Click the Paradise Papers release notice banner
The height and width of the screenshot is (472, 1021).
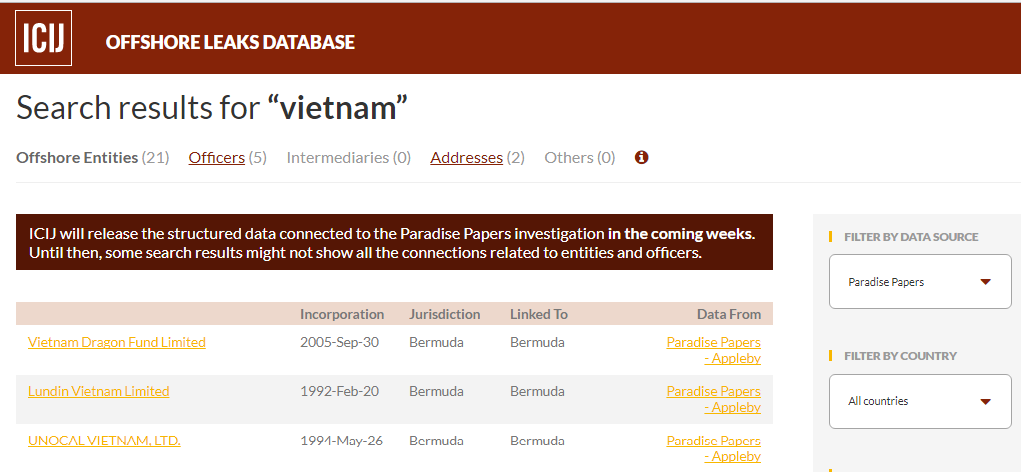tap(394, 242)
